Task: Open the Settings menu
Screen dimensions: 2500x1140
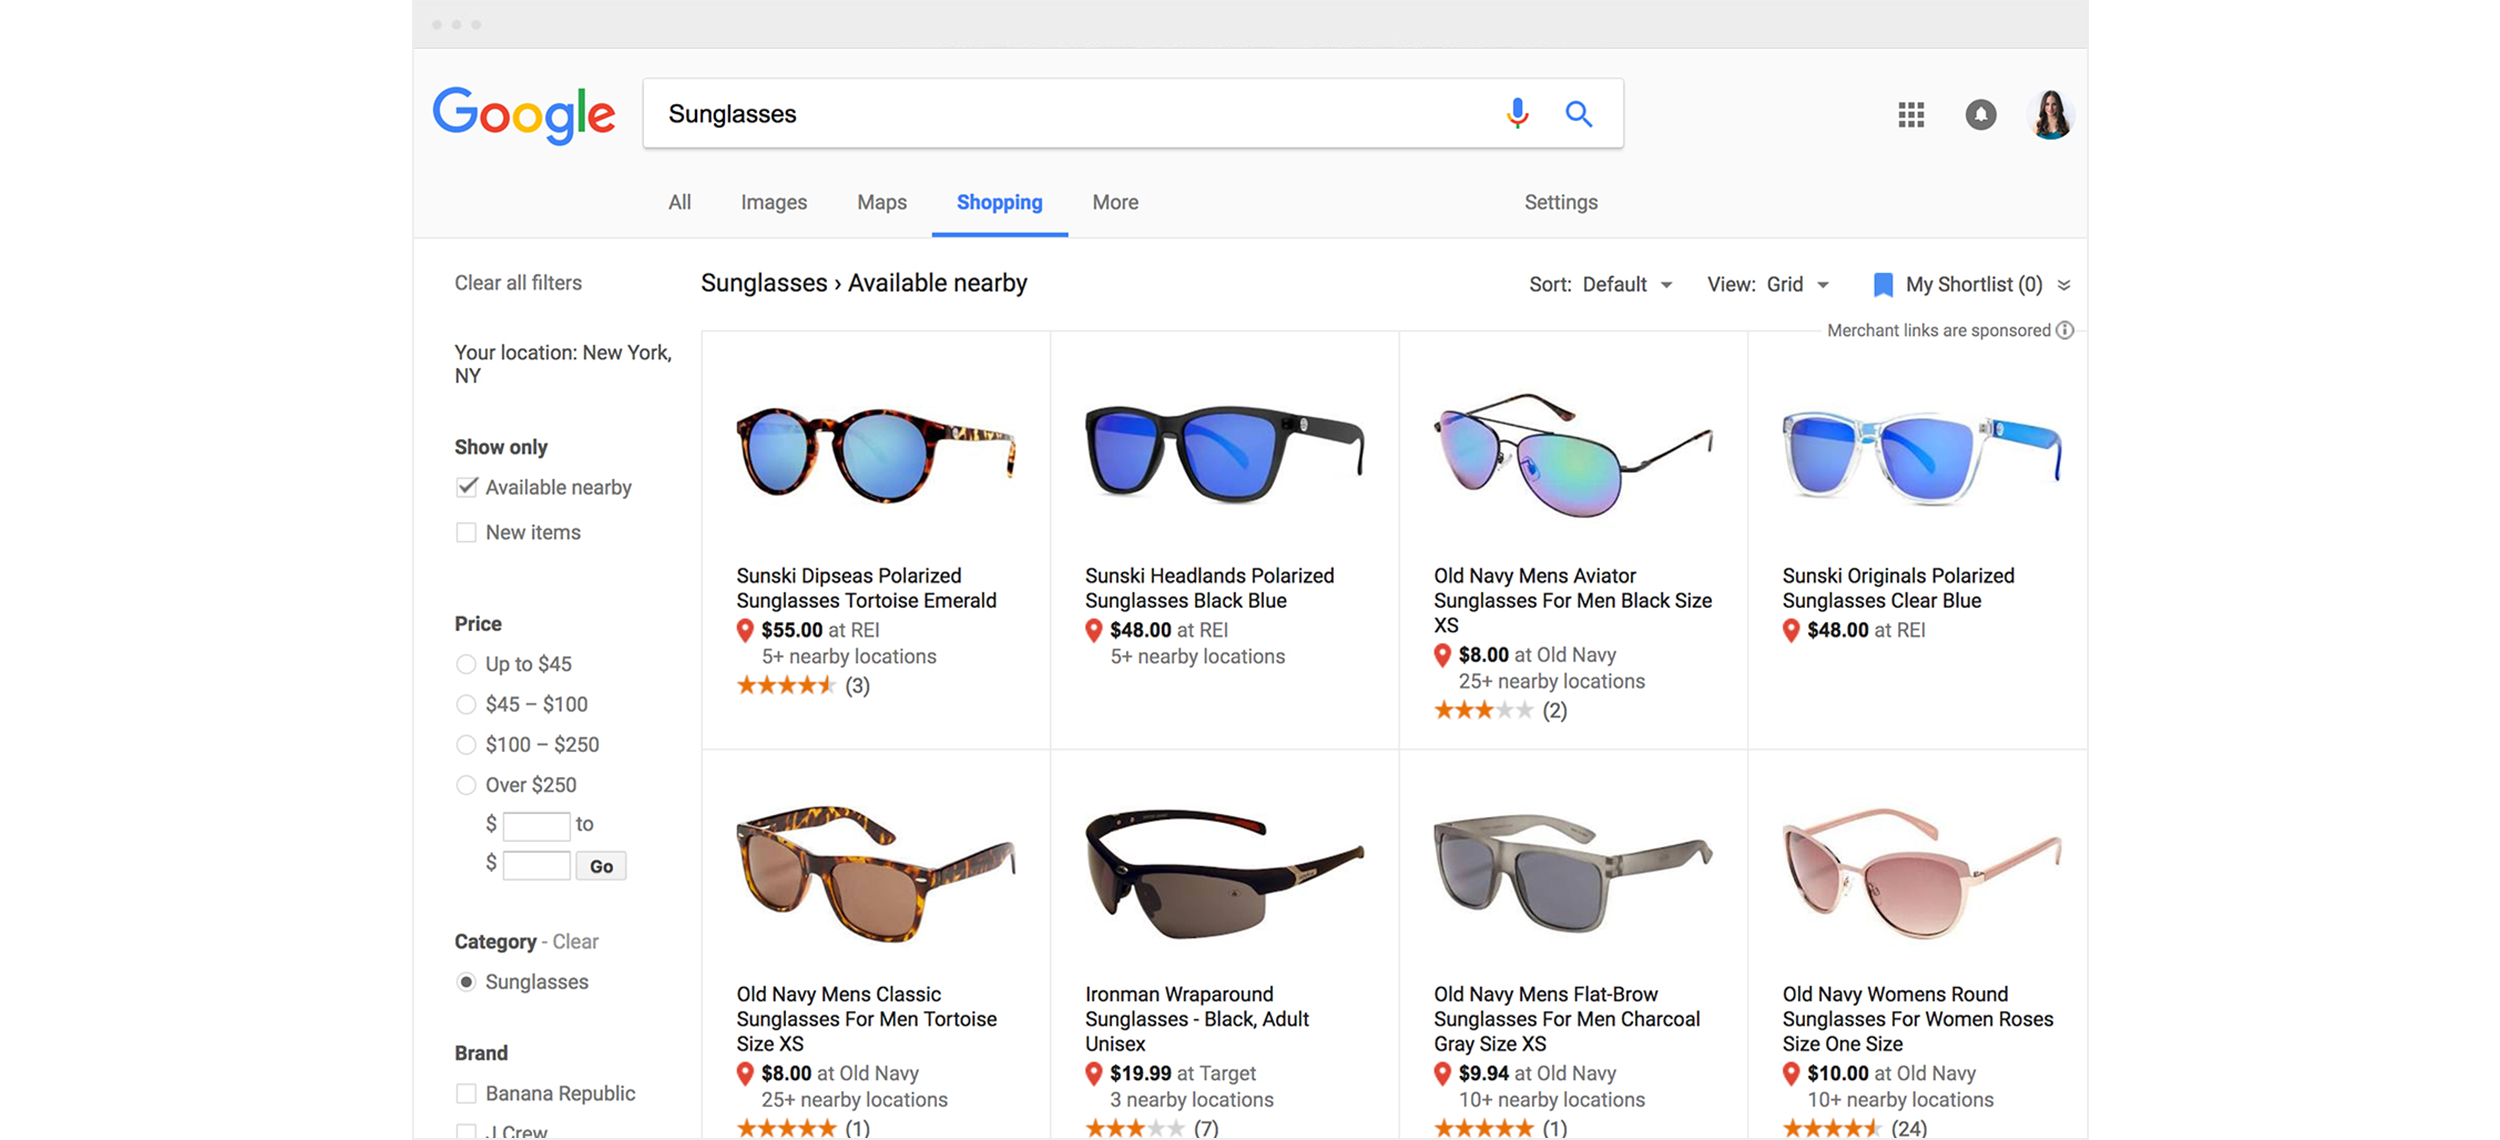Action: click(1561, 202)
